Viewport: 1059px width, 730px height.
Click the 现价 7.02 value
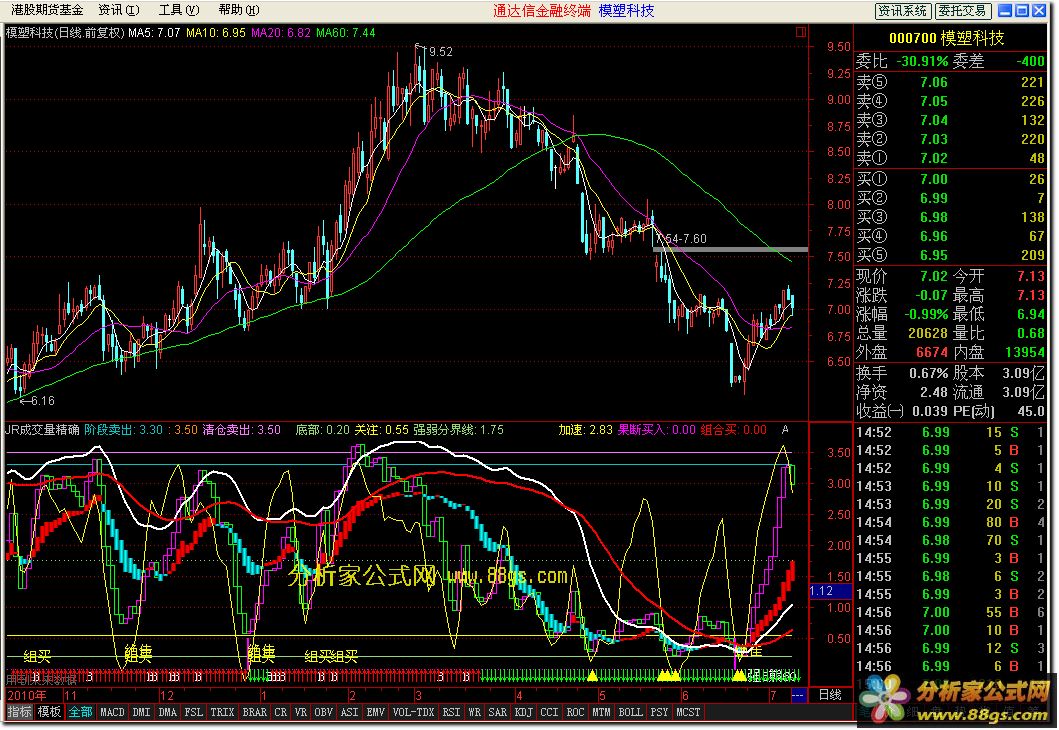click(x=933, y=276)
